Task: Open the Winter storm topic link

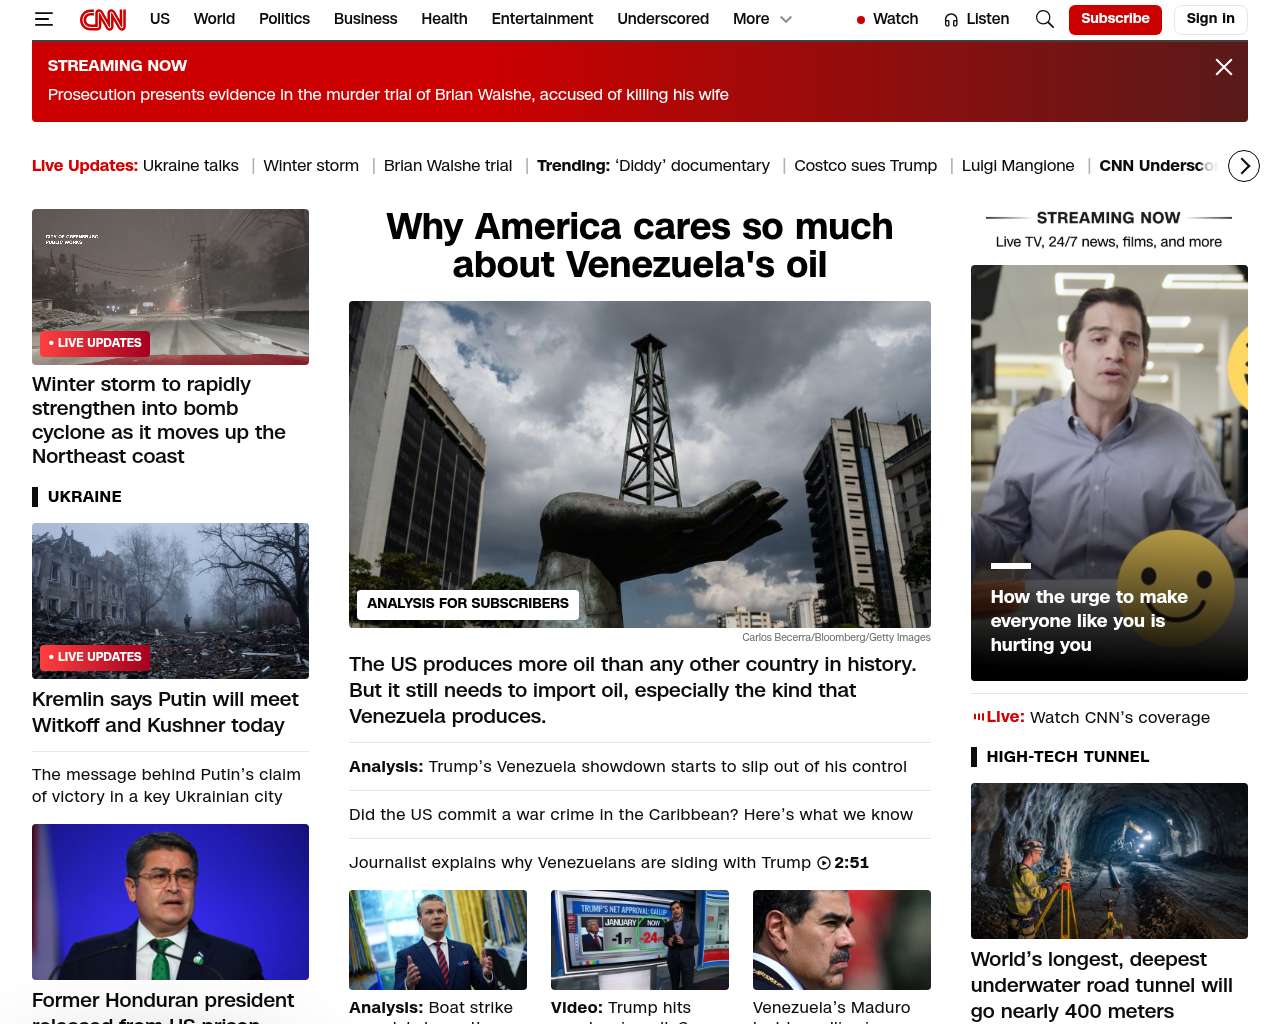Action: tap(311, 166)
